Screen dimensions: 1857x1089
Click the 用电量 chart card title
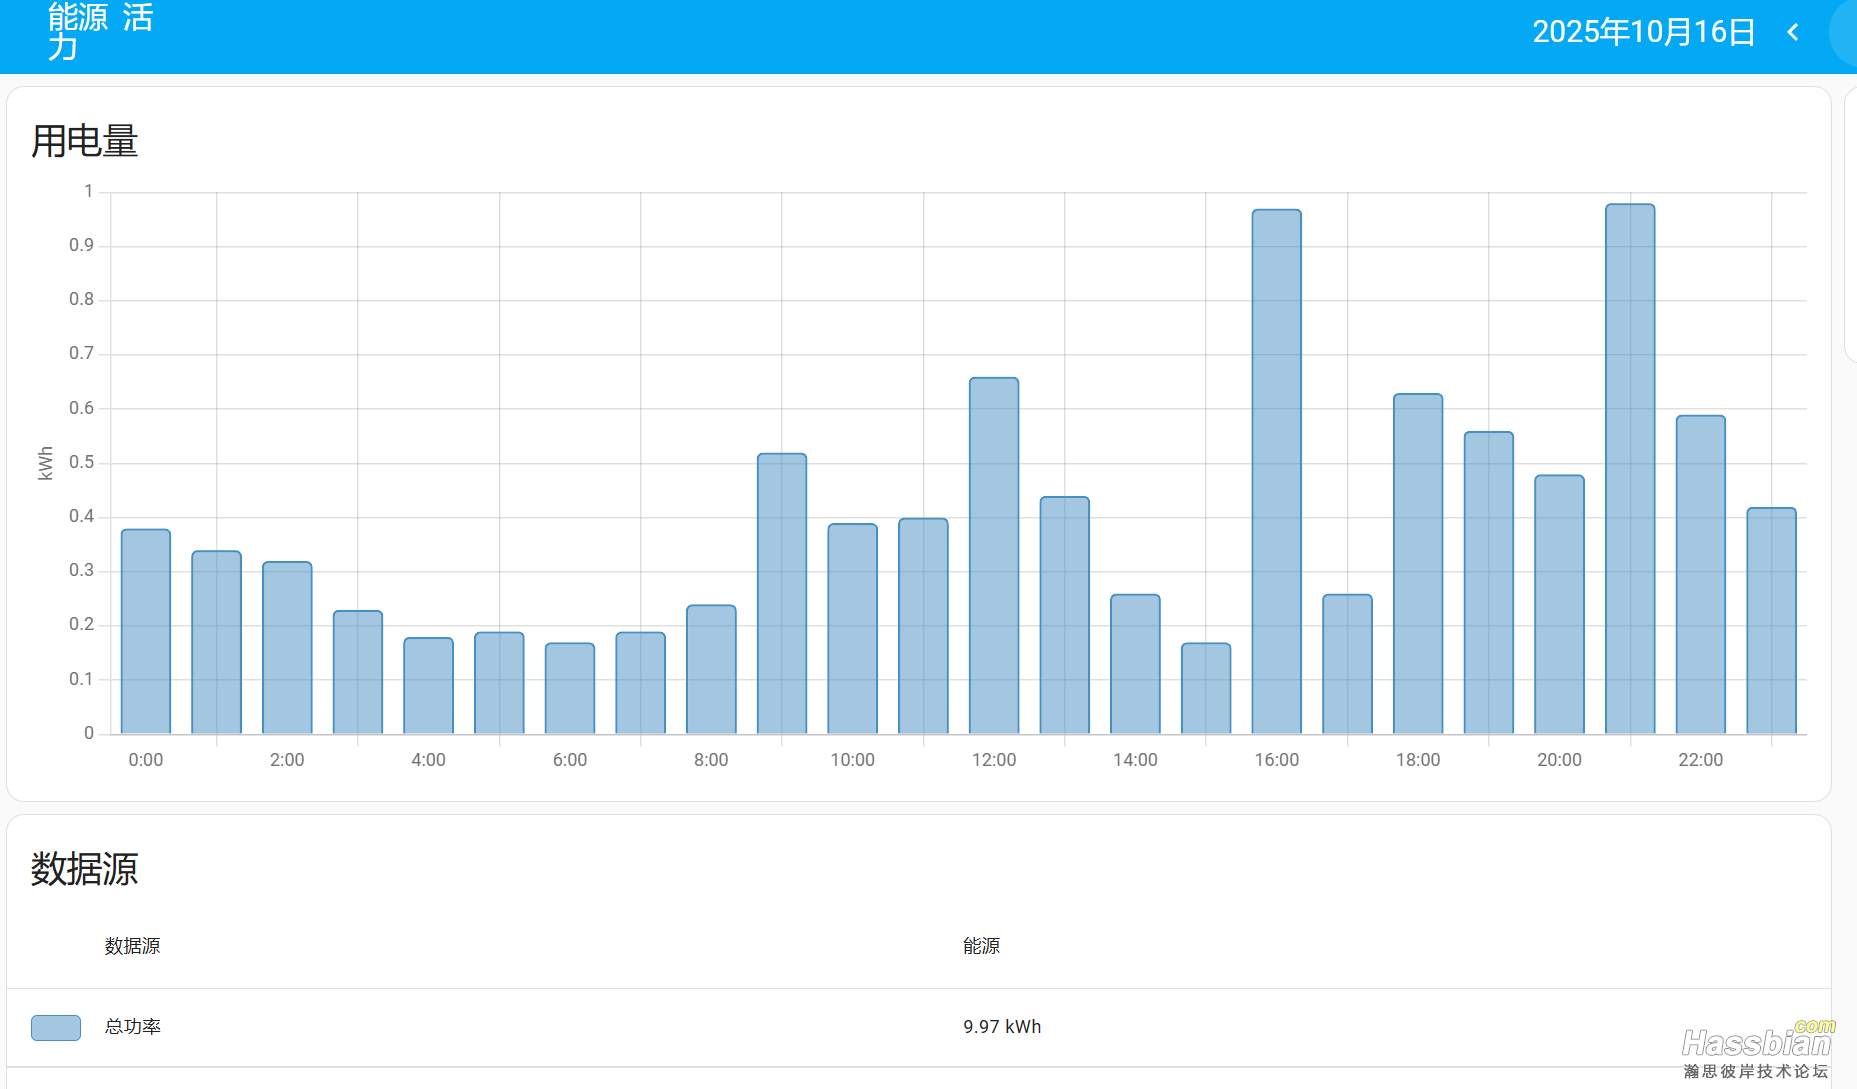tap(85, 141)
